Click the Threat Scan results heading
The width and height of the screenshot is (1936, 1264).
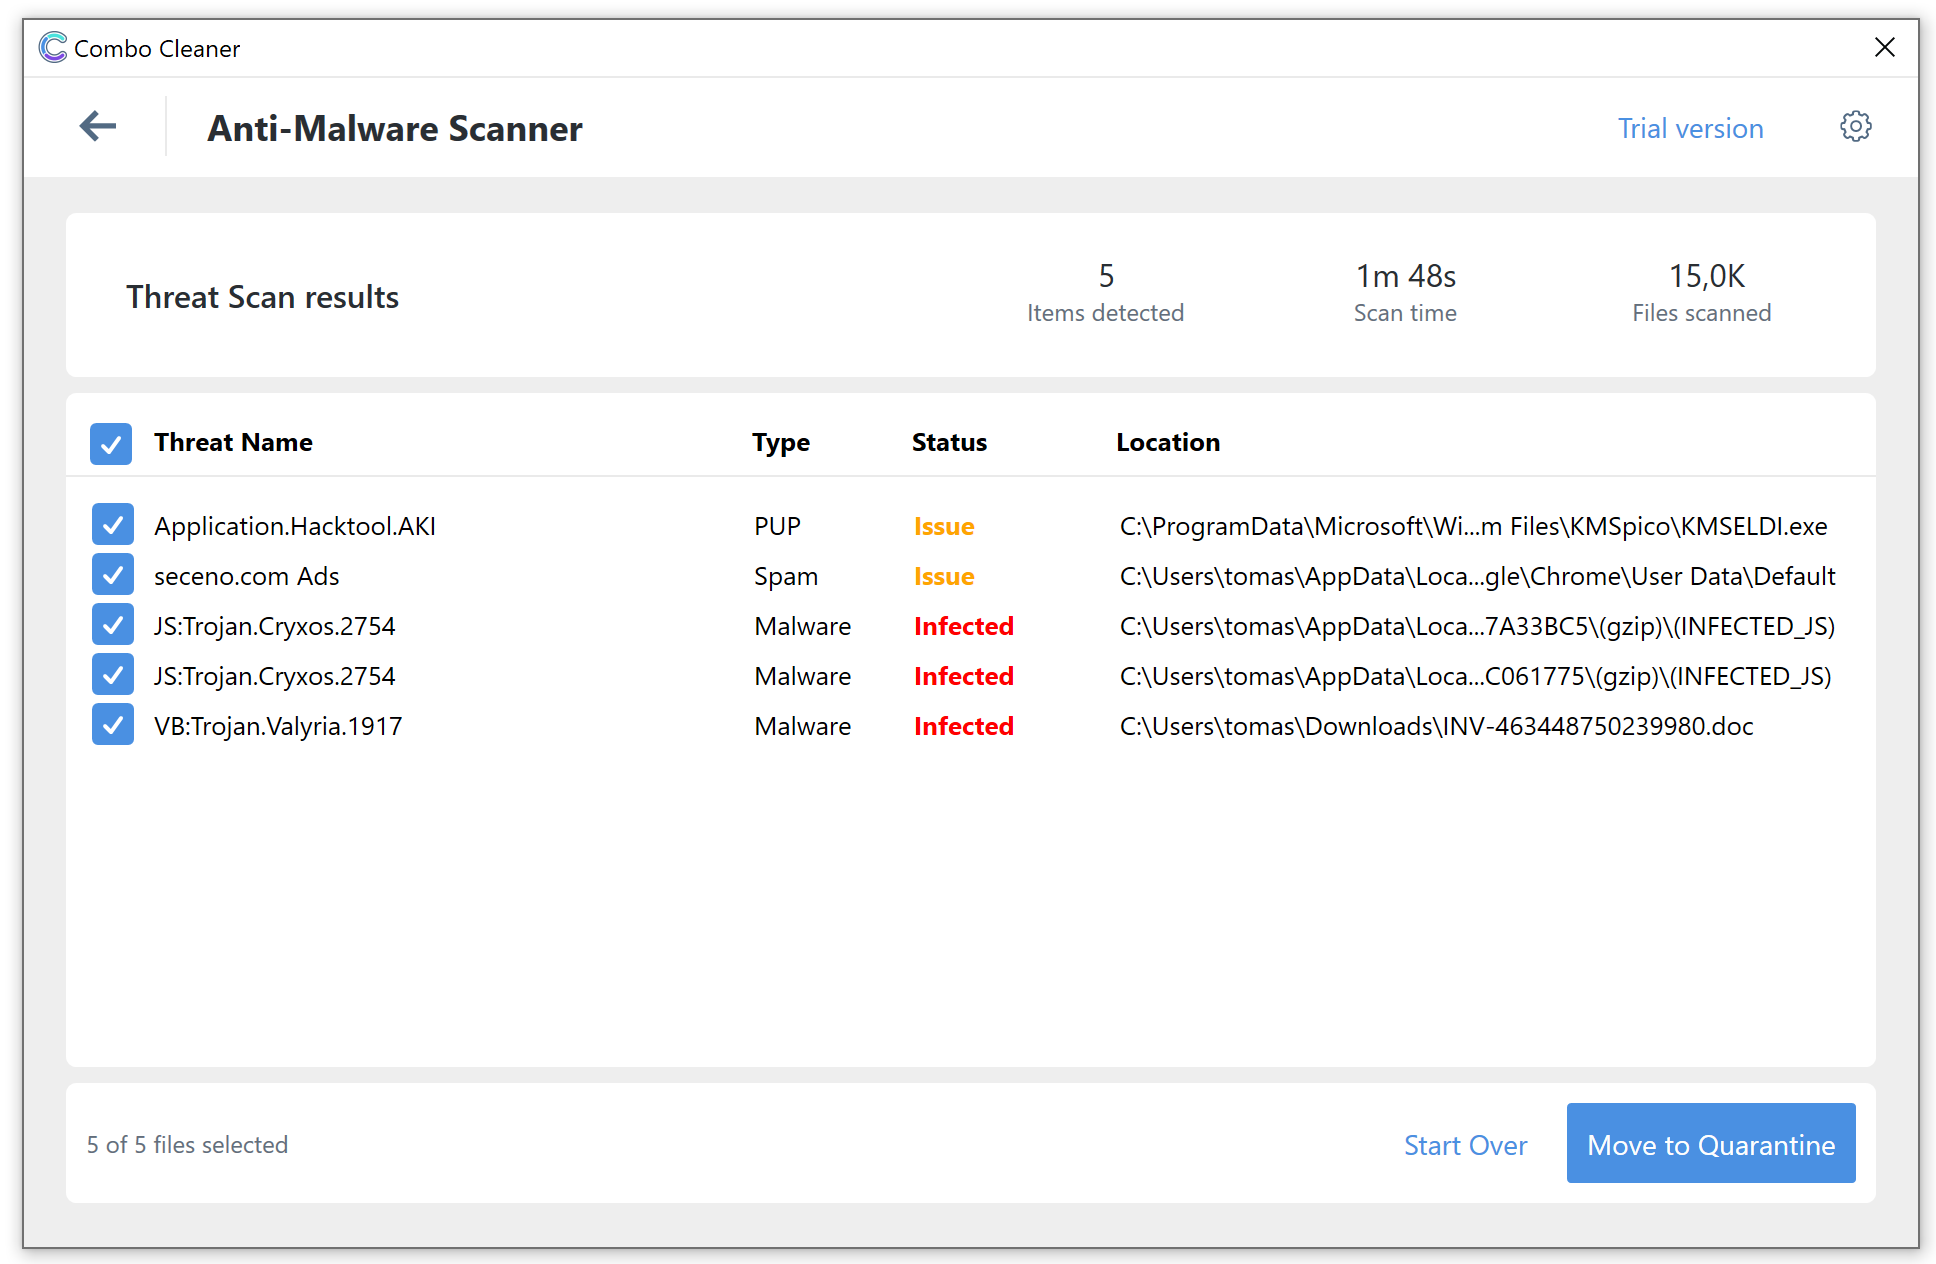pyautogui.click(x=262, y=297)
